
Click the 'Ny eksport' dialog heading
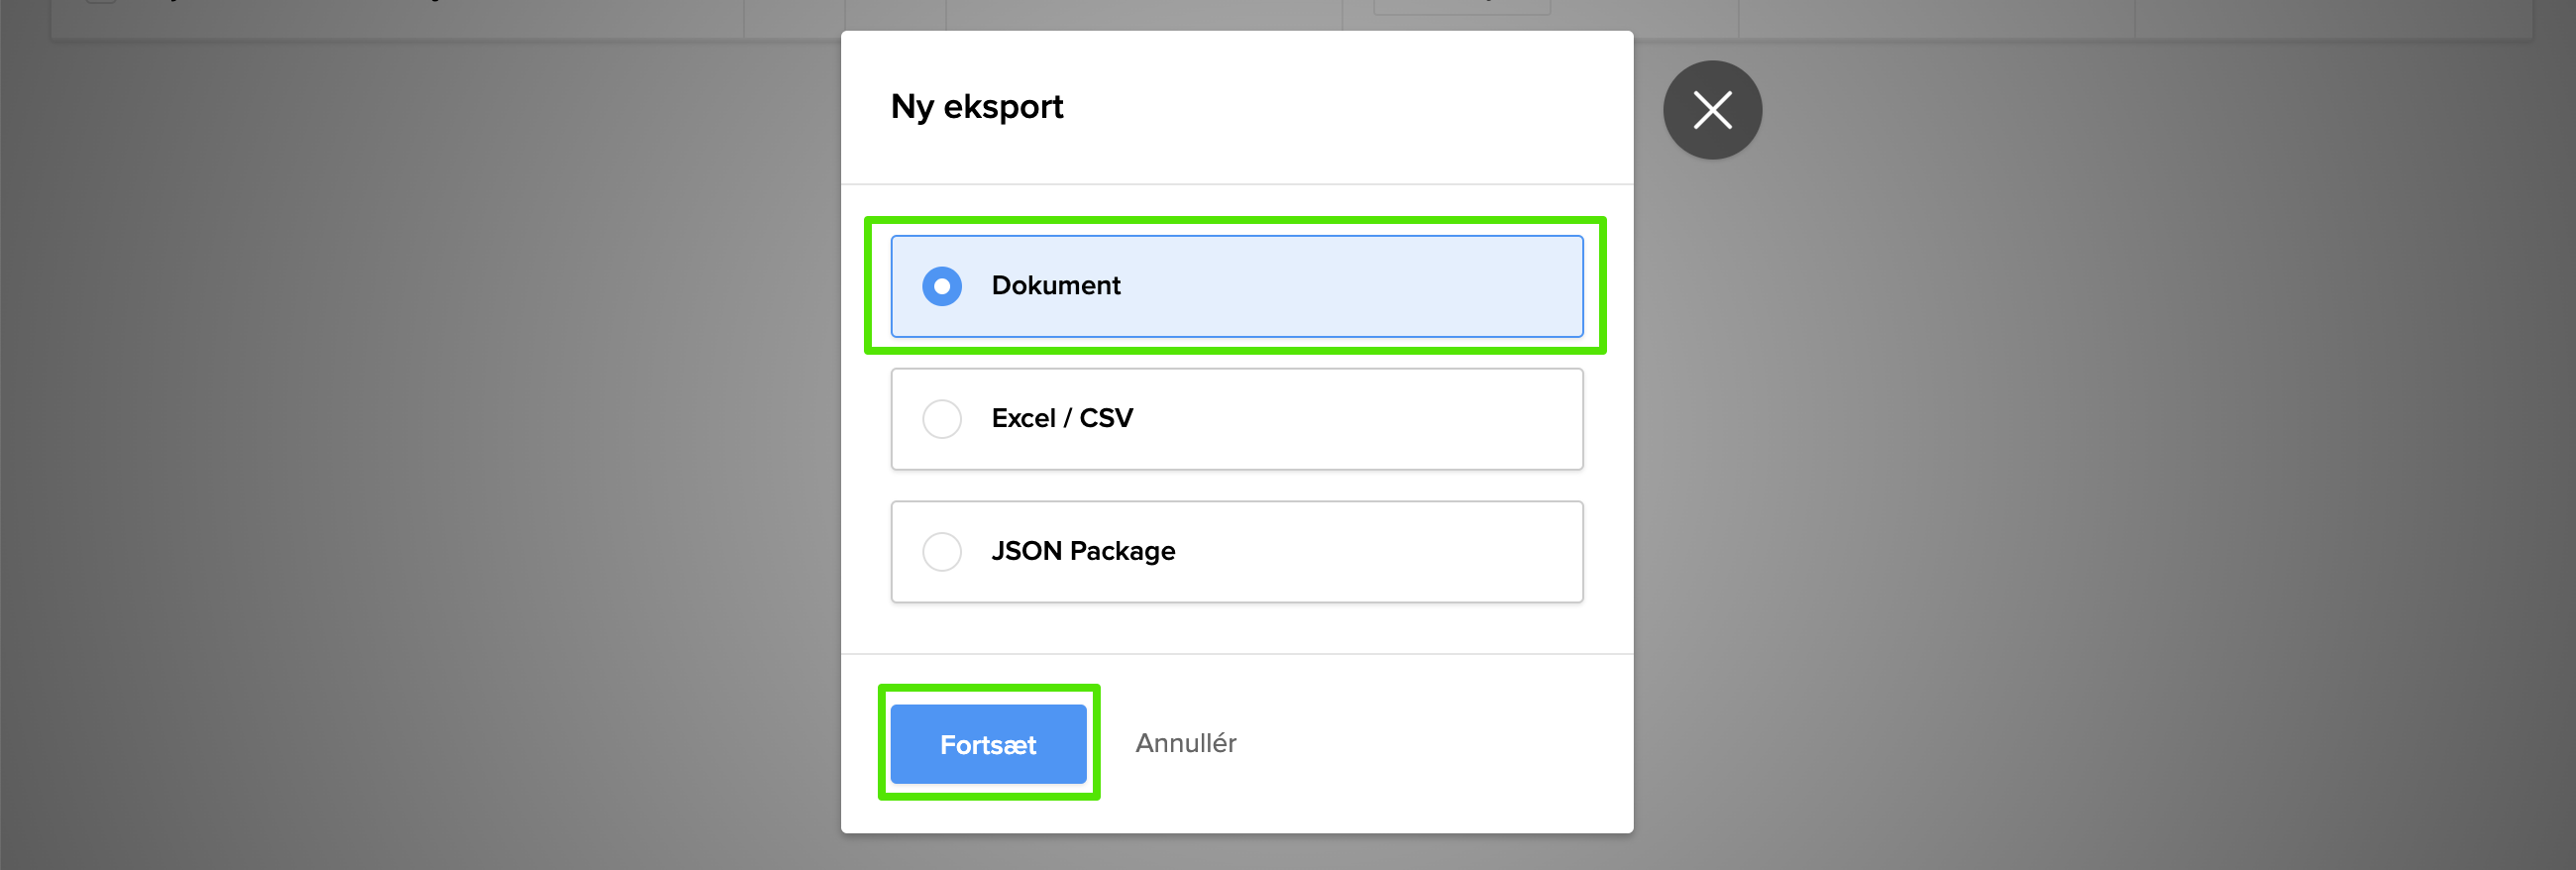(976, 107)
